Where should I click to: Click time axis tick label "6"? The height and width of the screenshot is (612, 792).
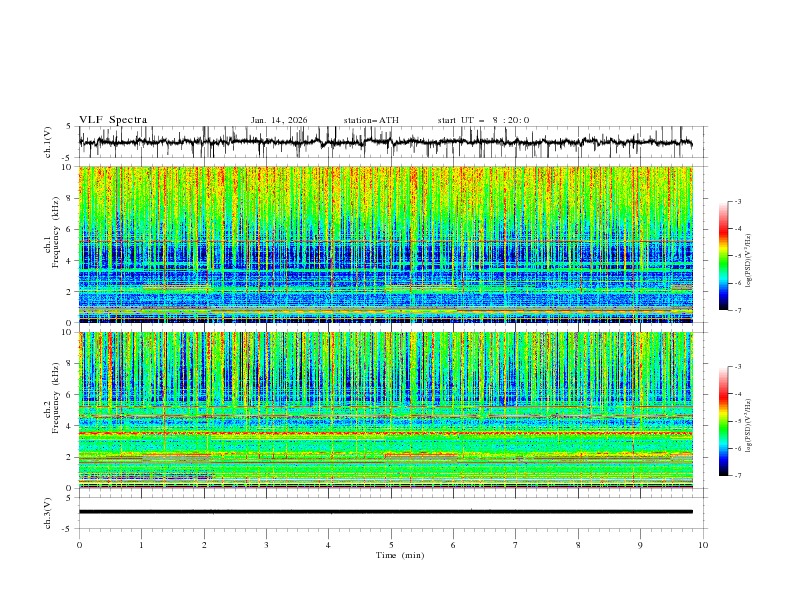[x=454, y=545]
